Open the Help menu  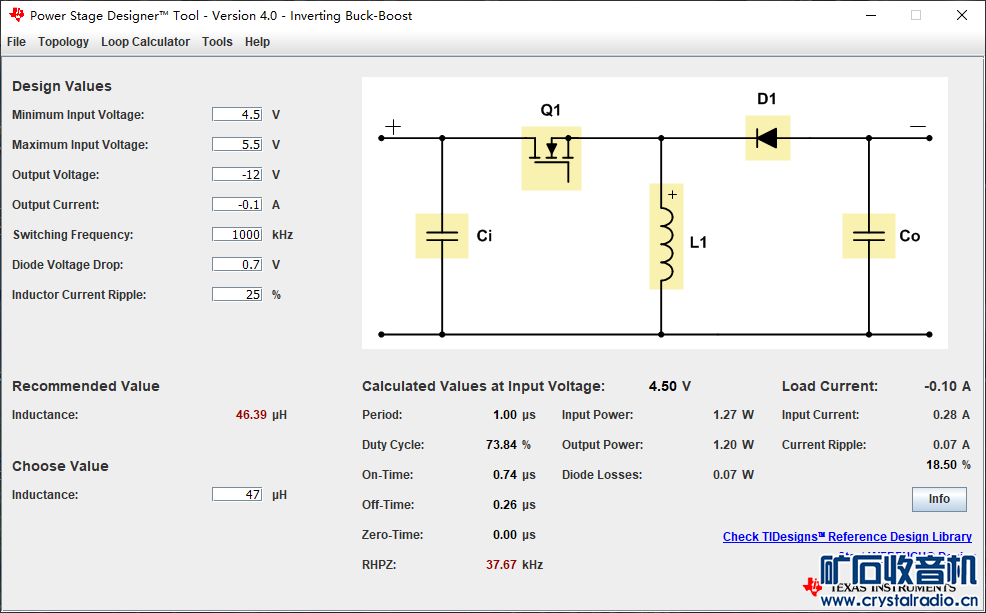[x=257, y=42]
